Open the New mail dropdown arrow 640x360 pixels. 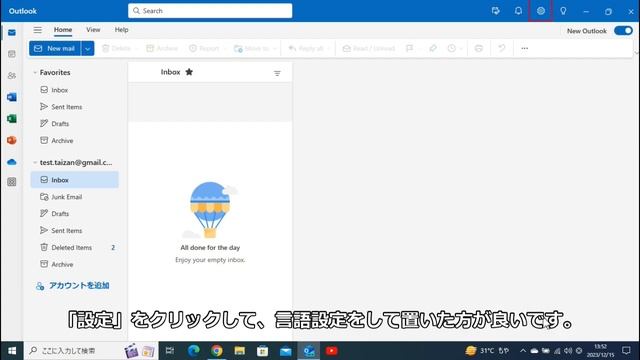(87, 49)
